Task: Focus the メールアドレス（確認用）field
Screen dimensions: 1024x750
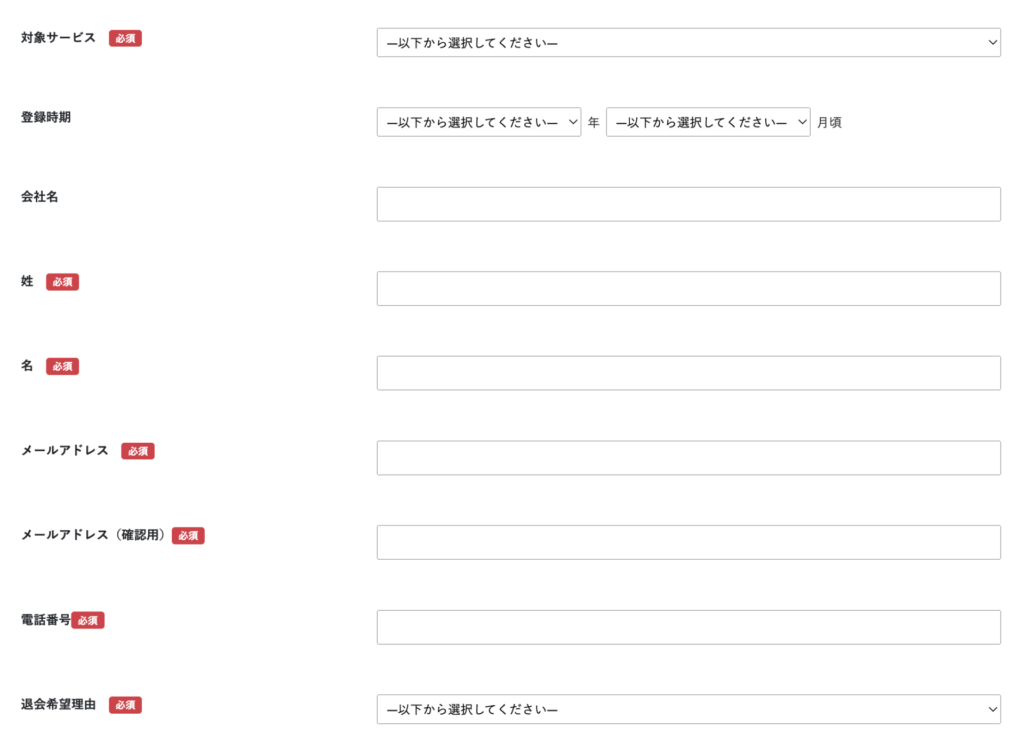Action: click(688, 542)
